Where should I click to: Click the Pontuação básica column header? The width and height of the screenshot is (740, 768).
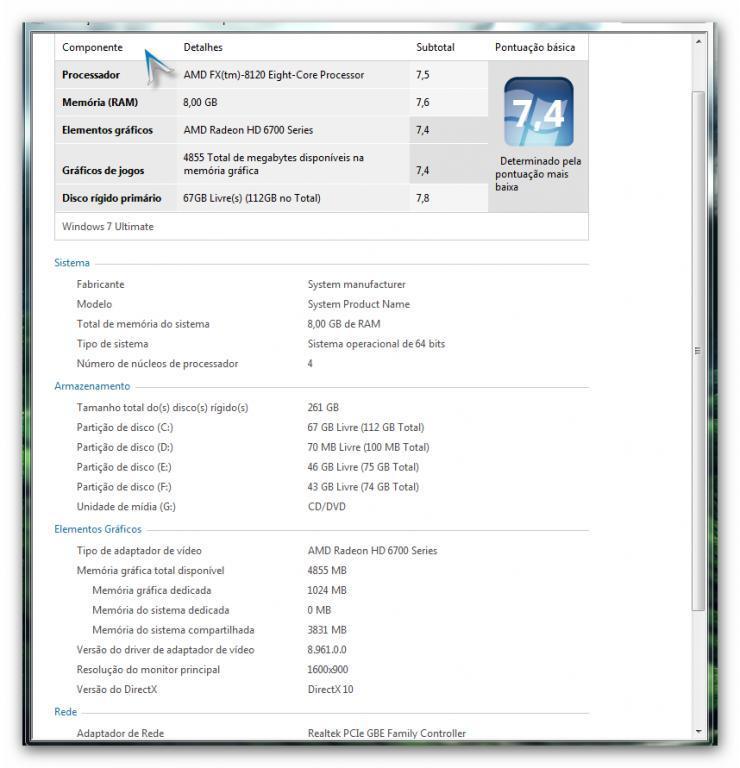535,47
